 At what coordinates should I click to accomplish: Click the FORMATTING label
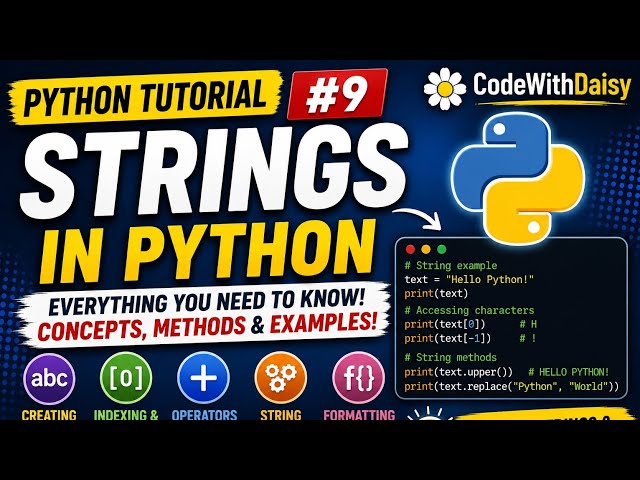359,415
